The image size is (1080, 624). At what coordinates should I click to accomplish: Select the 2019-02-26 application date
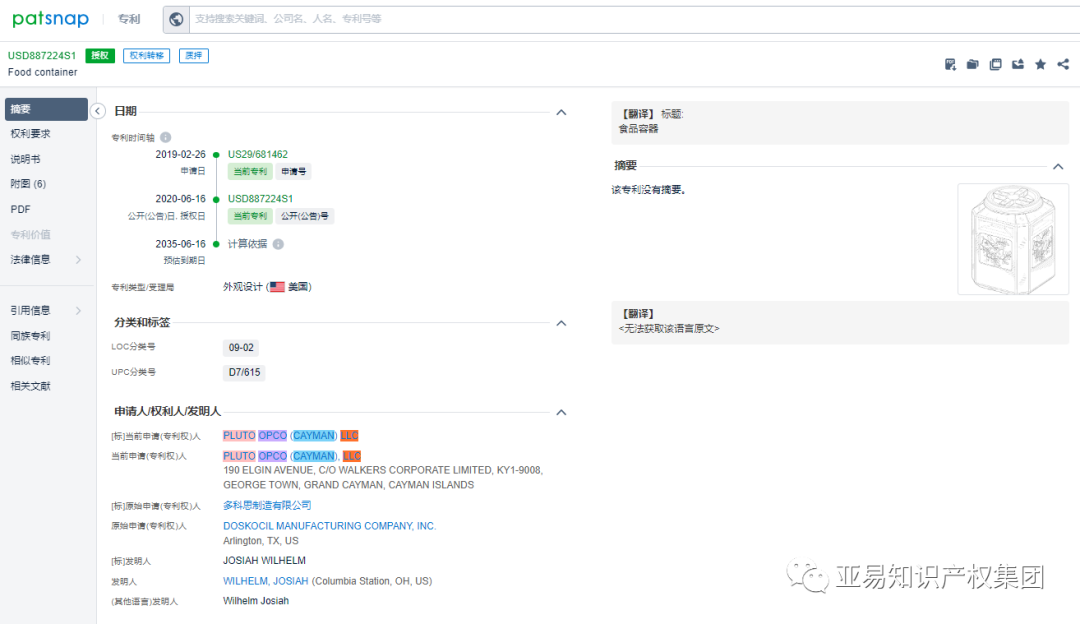click(180, 154)
